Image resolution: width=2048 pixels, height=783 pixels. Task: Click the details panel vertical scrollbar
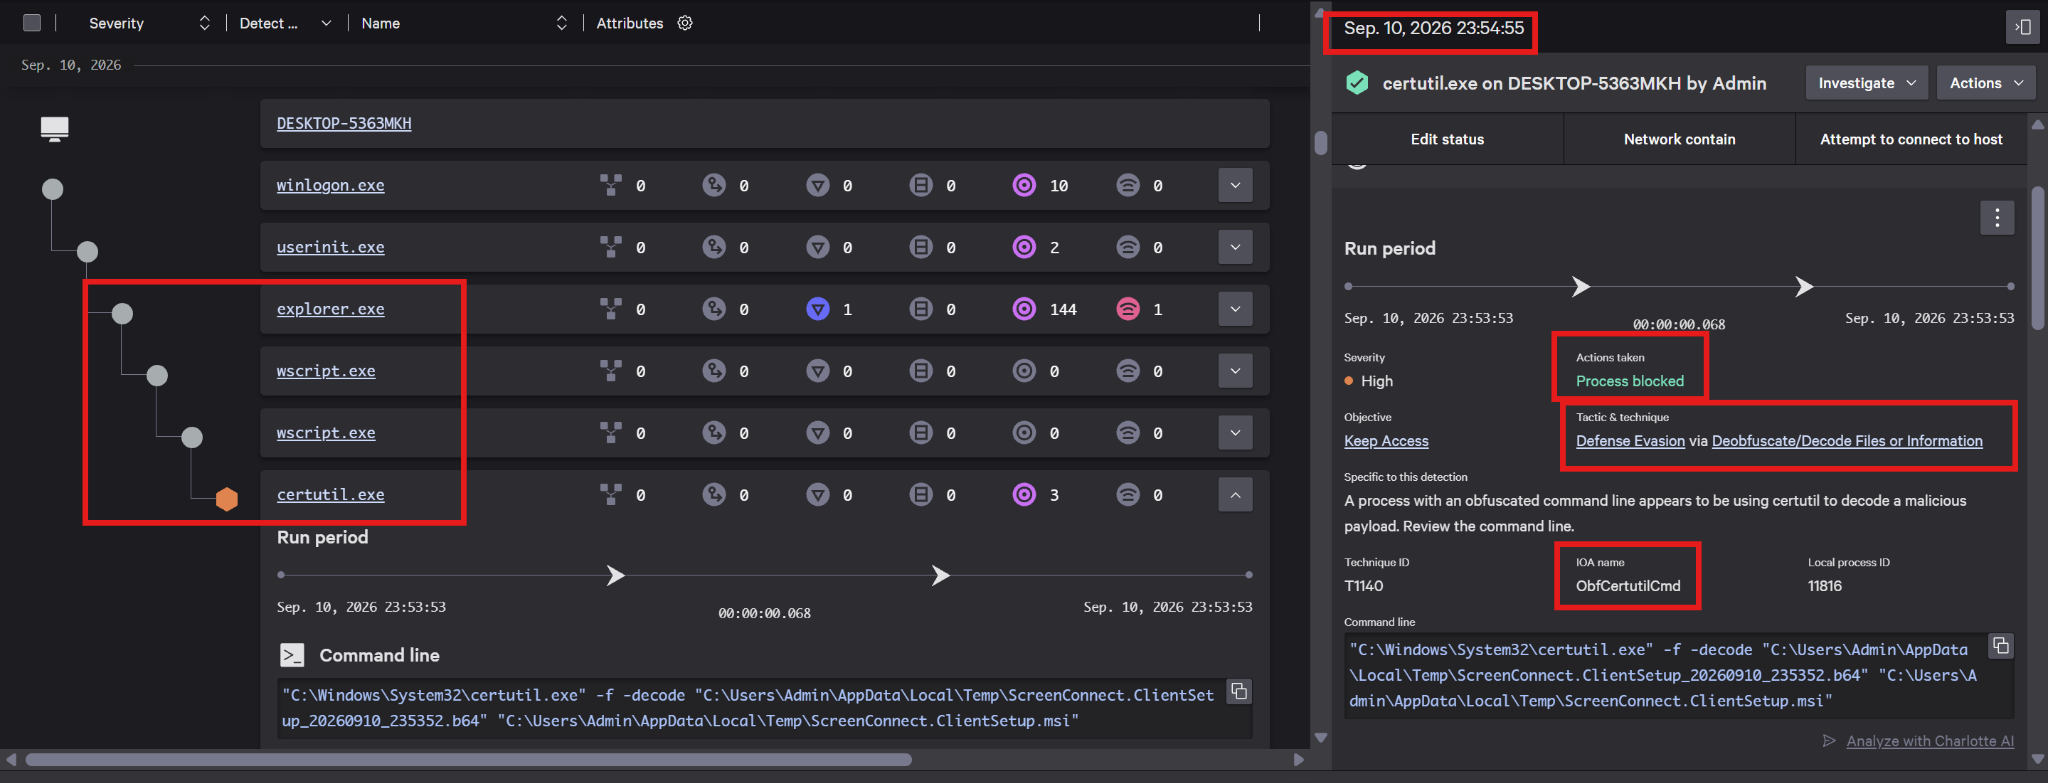pos(2038,258)
